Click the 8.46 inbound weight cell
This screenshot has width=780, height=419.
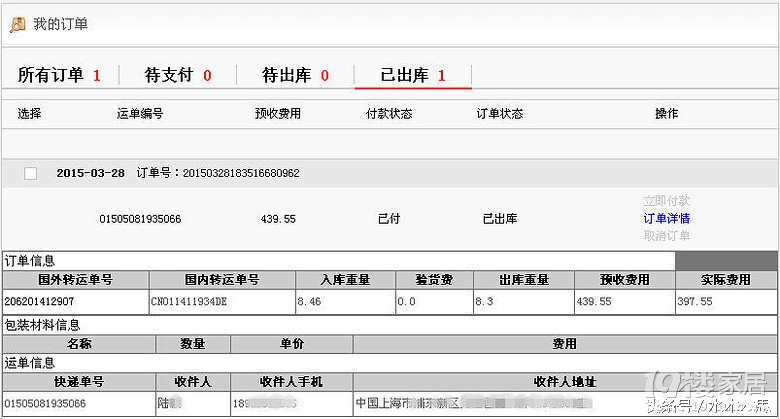[x=346, y=302]
